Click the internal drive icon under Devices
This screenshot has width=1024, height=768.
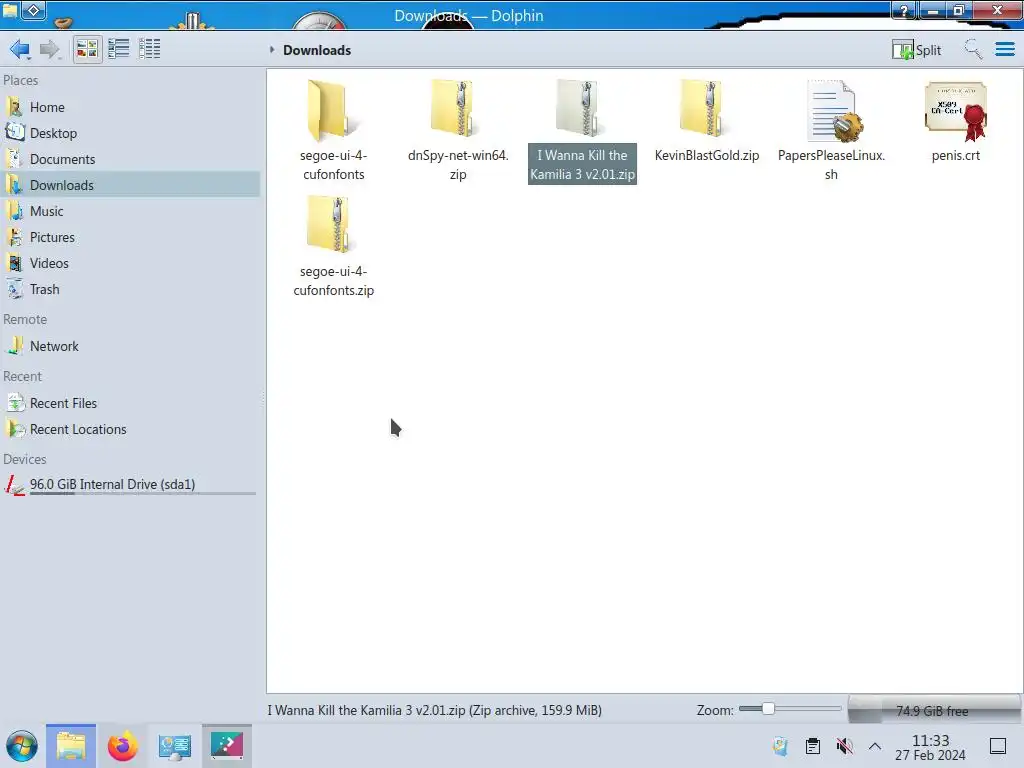tap(15, 485)
